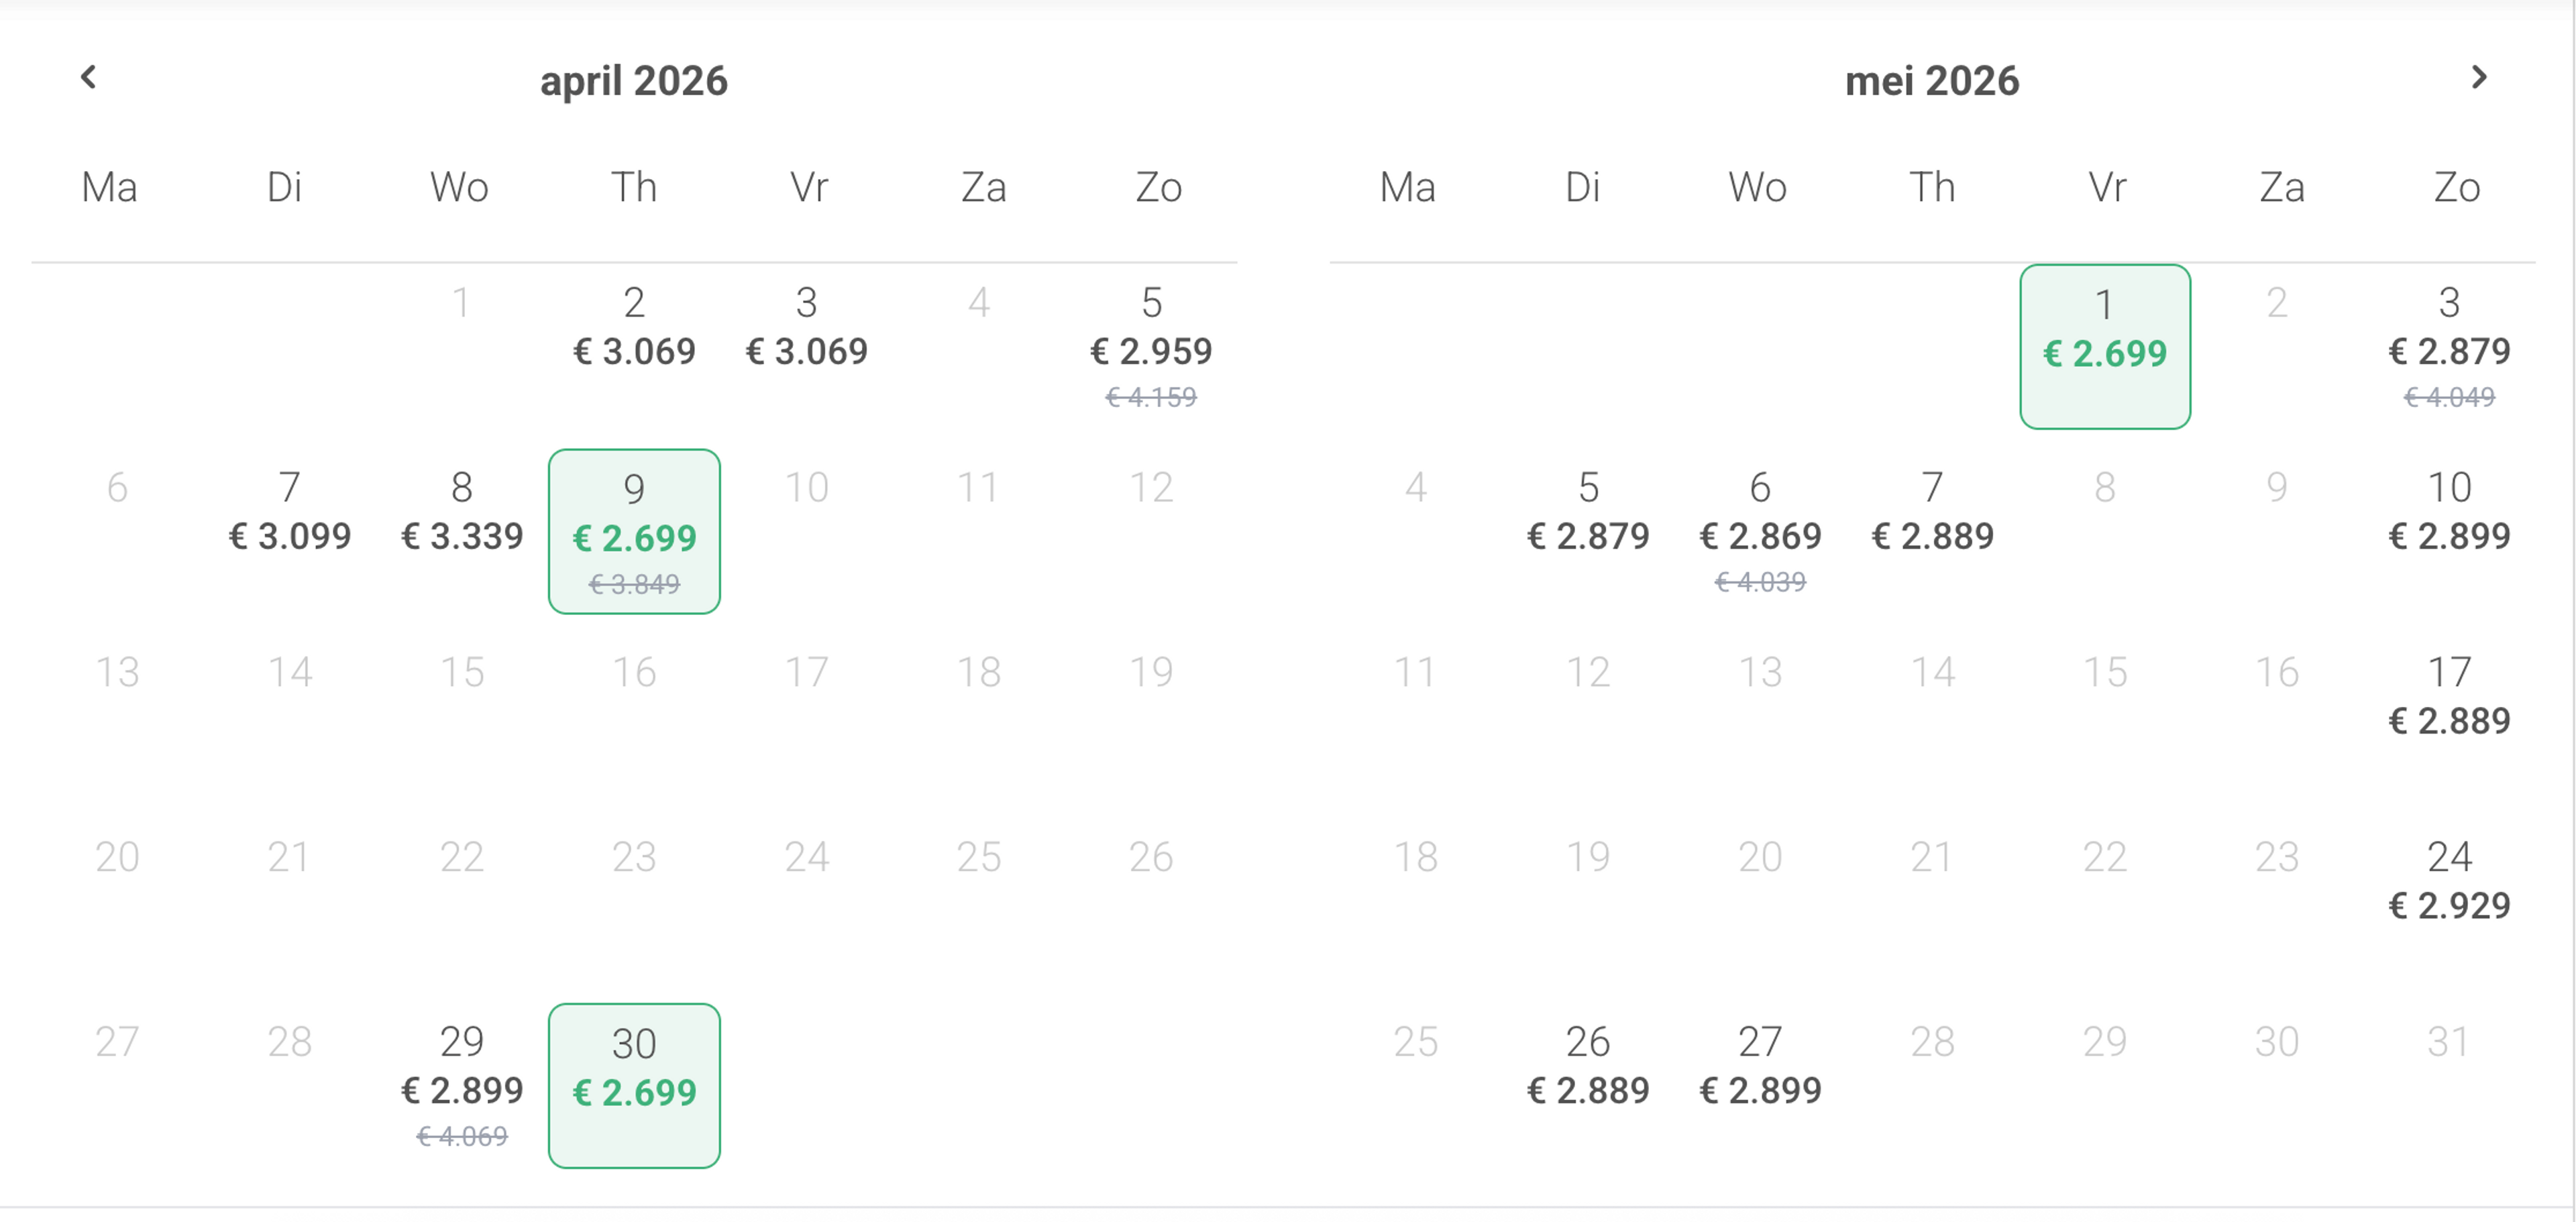Select May 24 at € 2.929
The width and height of the screenshot is (2576, 1222).
pyautogui.click(x=2449, y=881)
